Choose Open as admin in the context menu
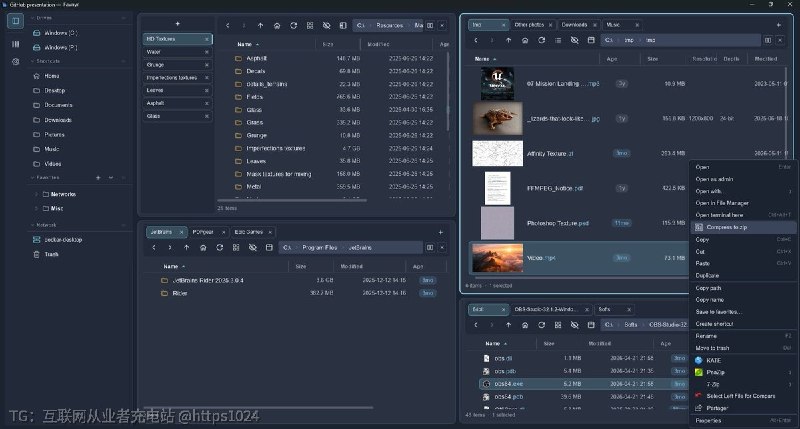 click(x=743, y=179)
